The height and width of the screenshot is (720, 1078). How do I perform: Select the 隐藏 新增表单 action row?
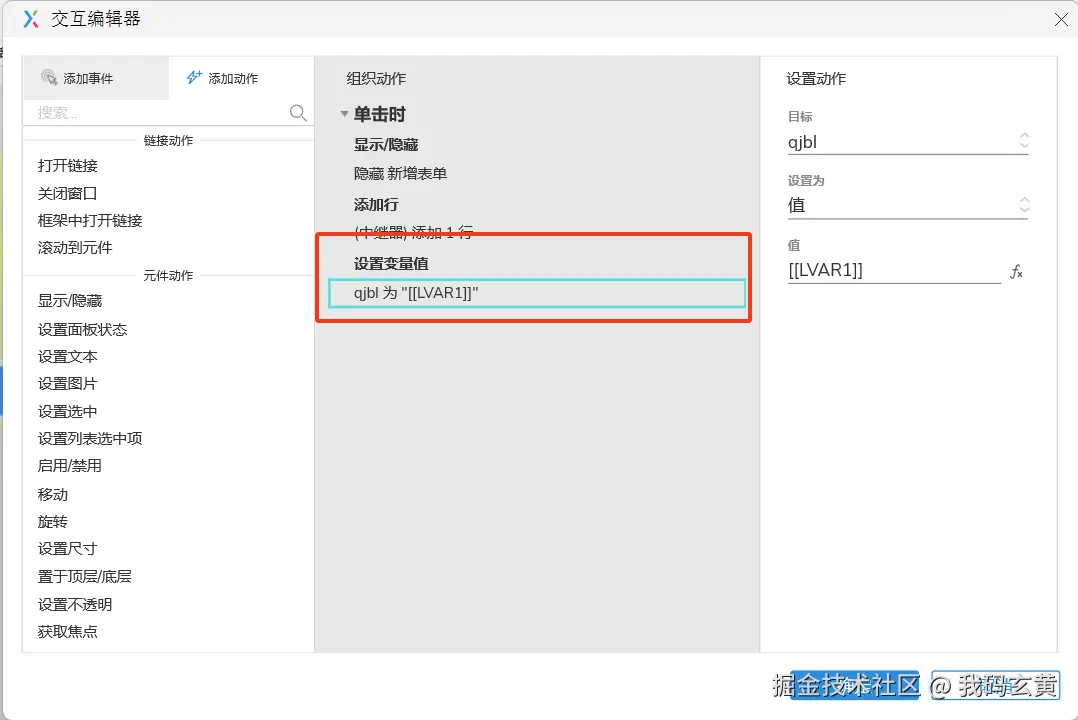click(400, 174)
